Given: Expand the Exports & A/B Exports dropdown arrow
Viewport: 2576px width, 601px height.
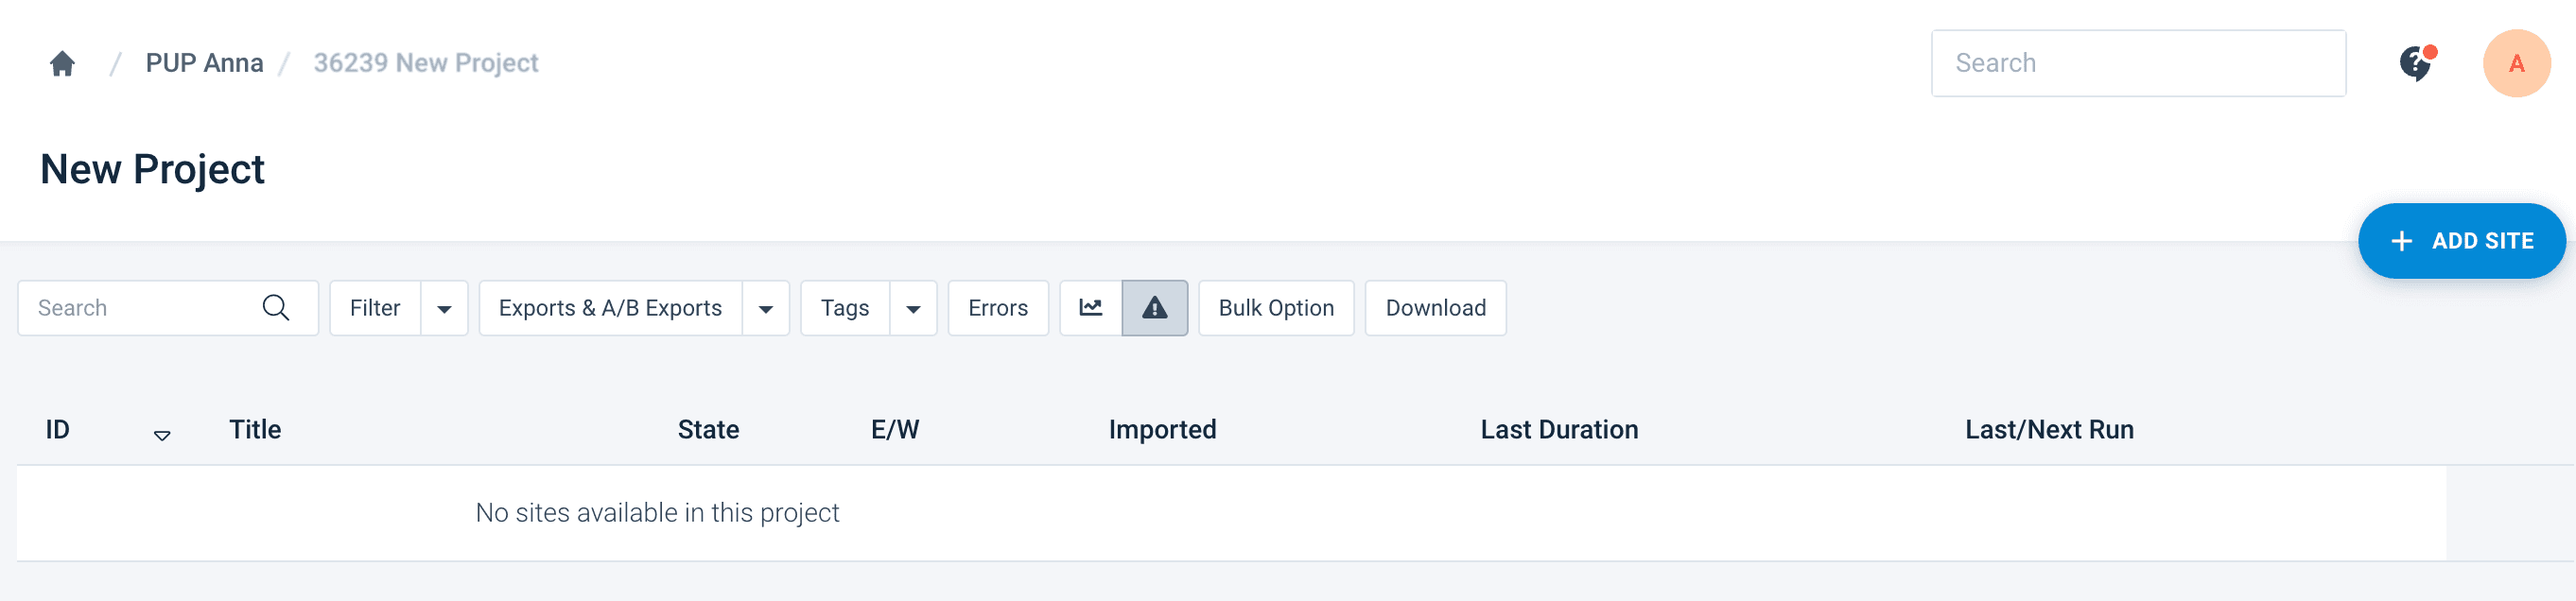Looking at the screenshot, I should tap(765, 309).
